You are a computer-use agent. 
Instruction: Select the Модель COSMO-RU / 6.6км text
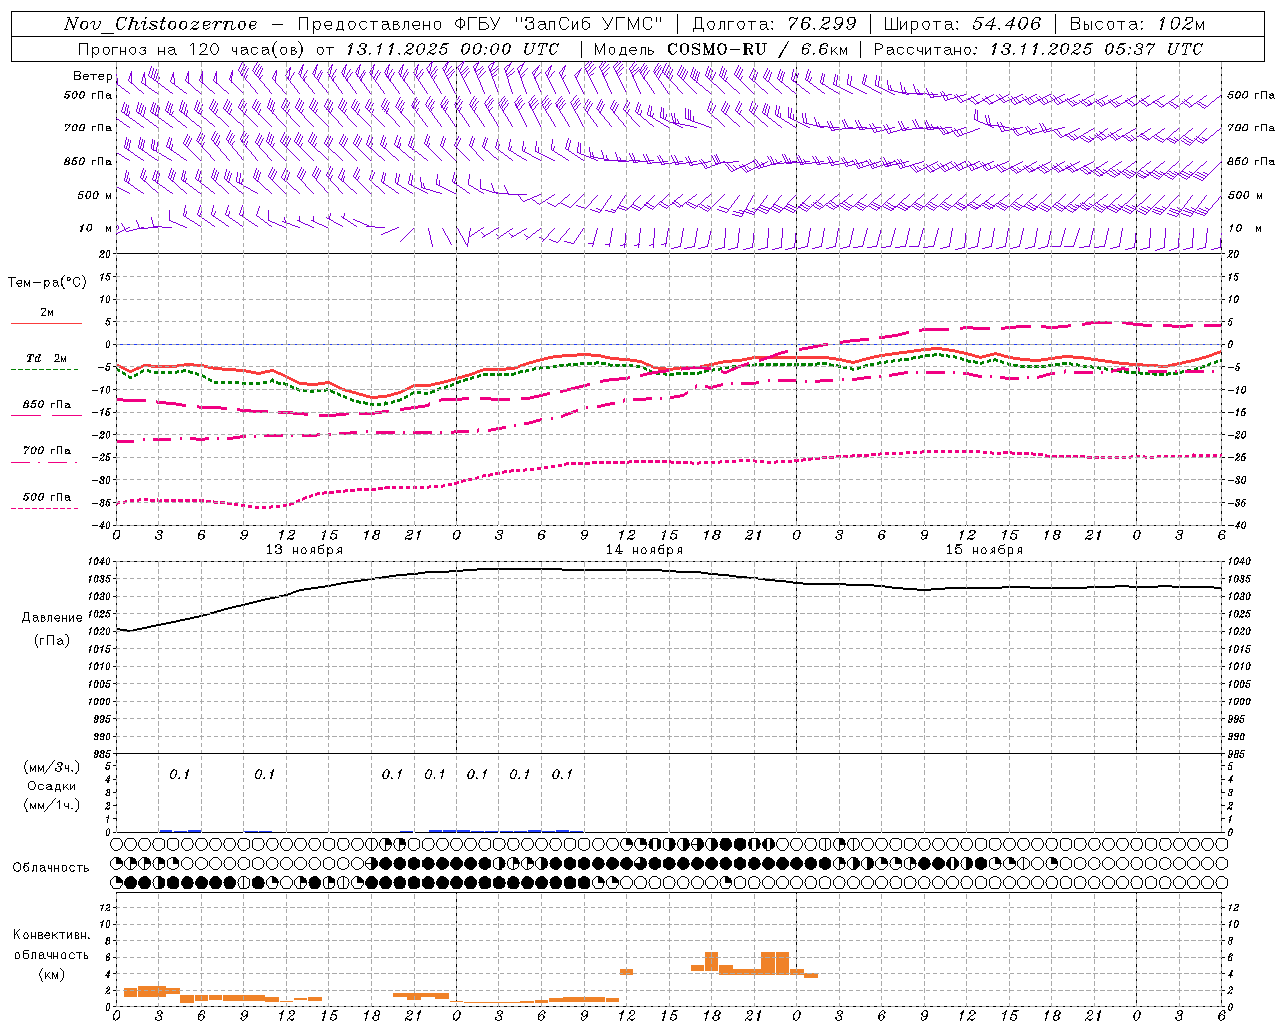[721, 49]
